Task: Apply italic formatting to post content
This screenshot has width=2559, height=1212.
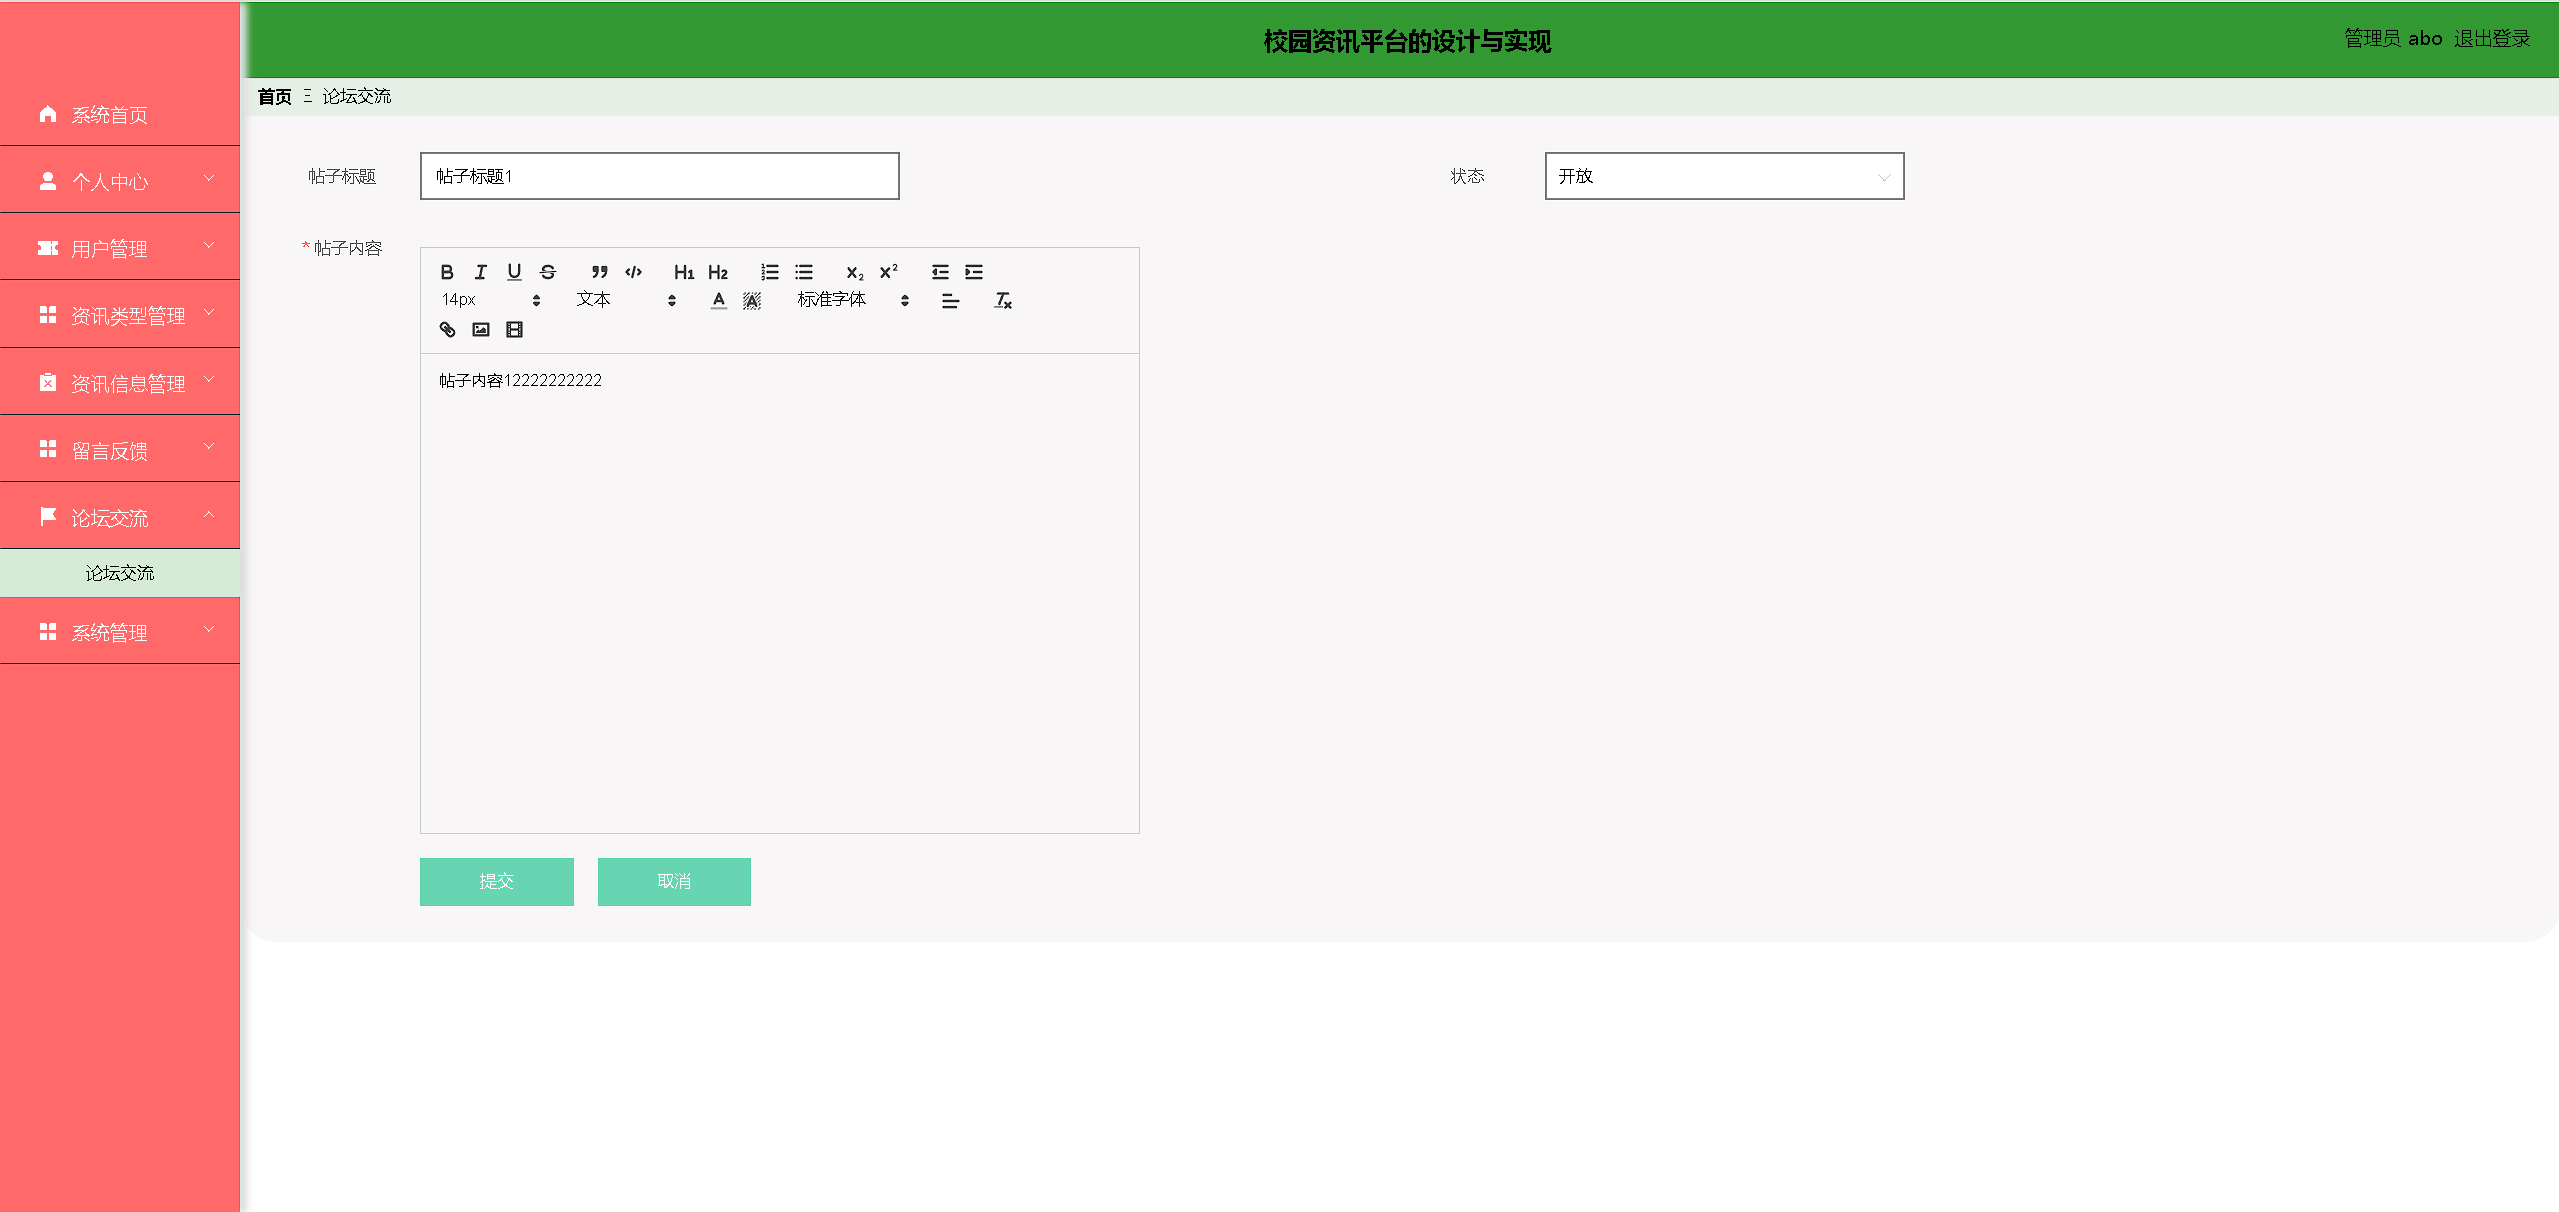Action: pos(480,271)
